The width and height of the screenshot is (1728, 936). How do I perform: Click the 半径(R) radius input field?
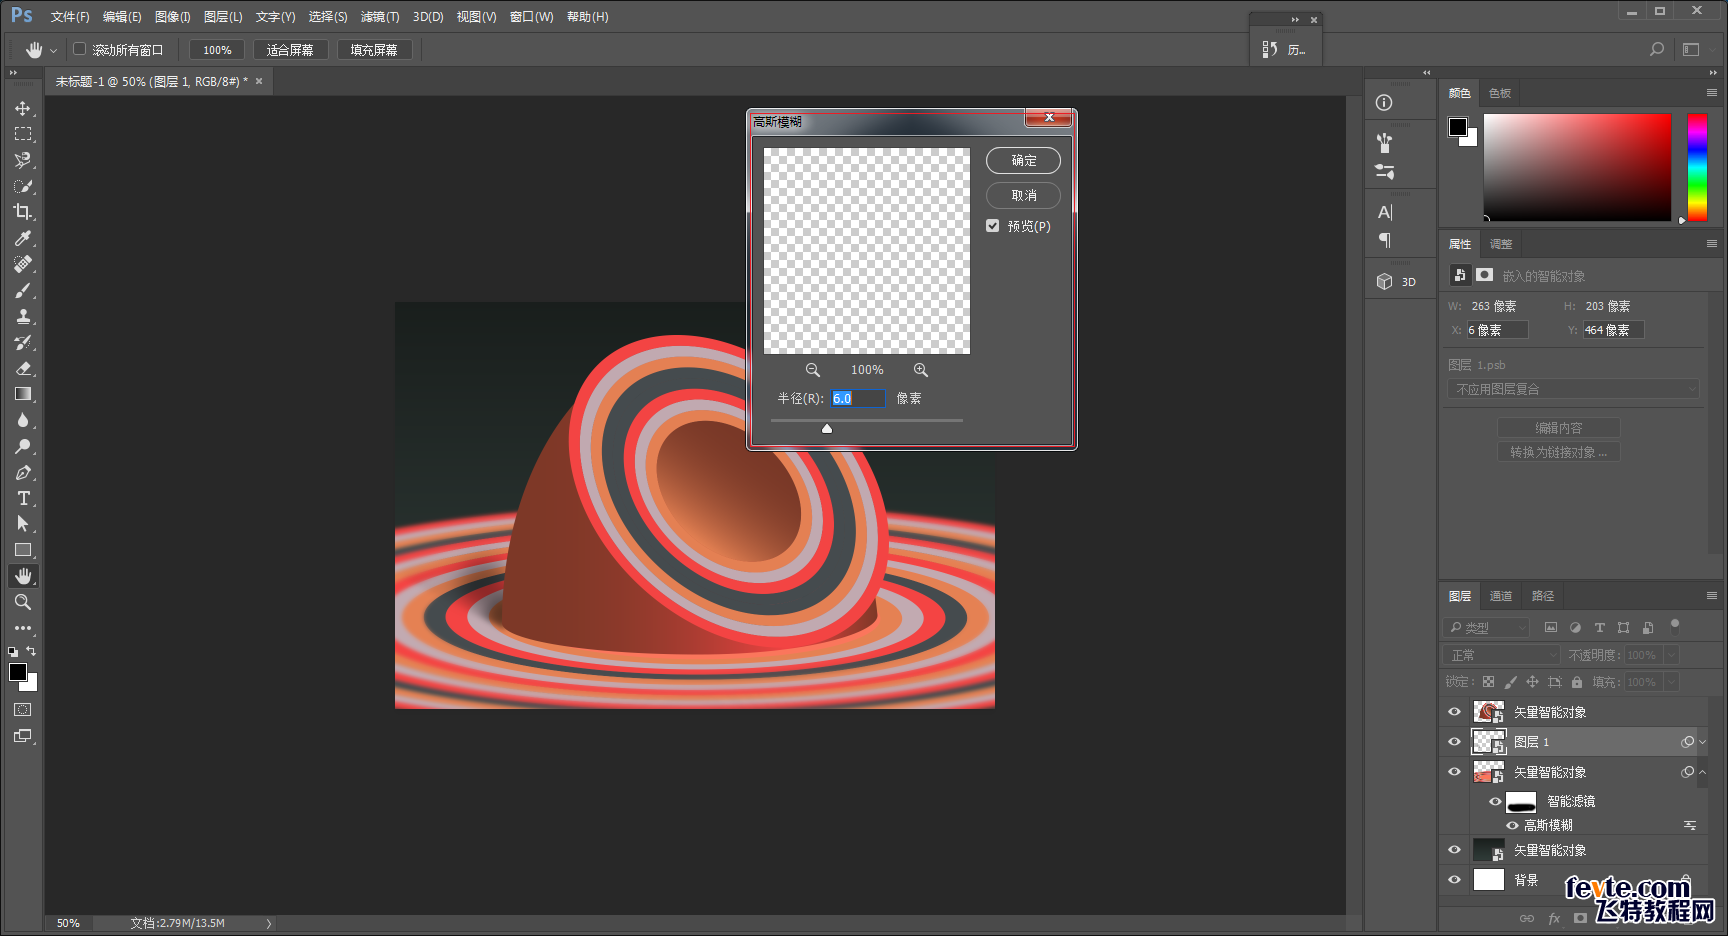pyautogui.click(x=858, y=398)
